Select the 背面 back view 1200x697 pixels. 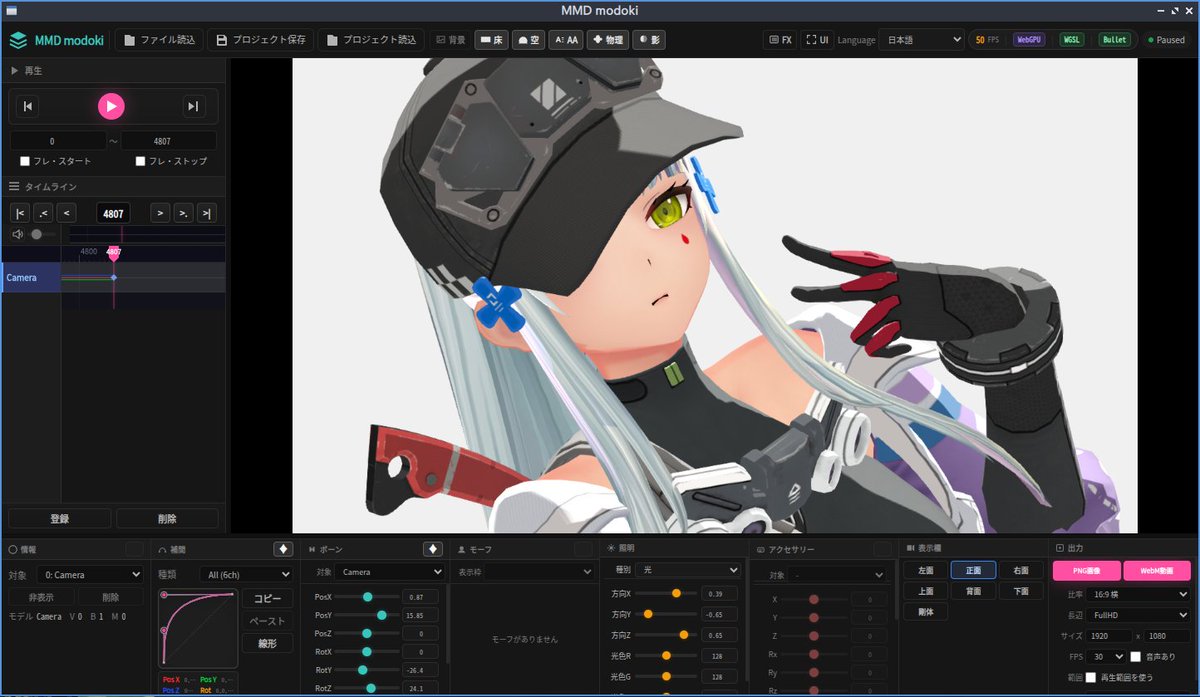click(x=973, y=591)
